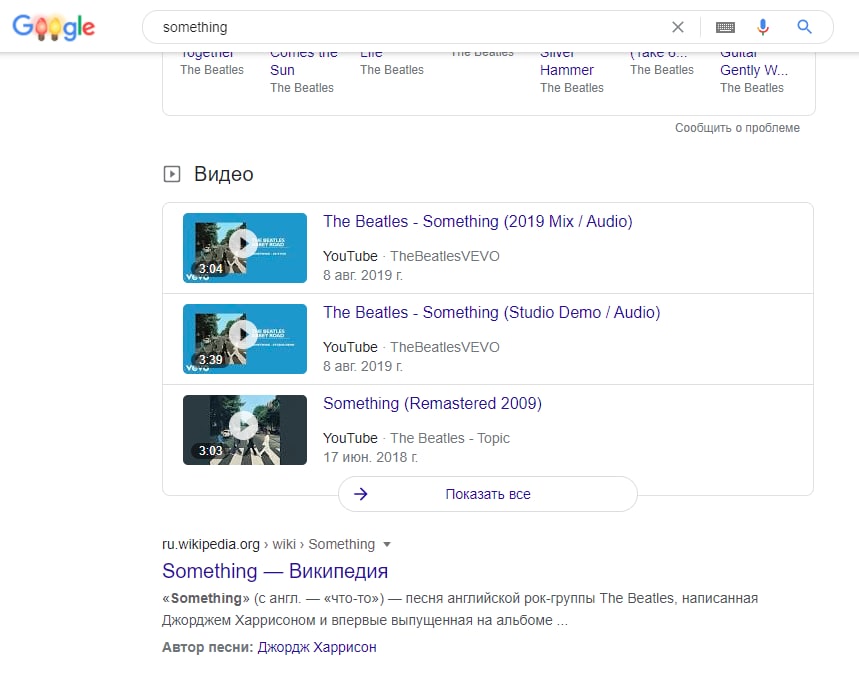Image resolution: width=859 pixels, height=678 pixels.
Task: Expand the dropdown arrow next to wikipedia URL
Action: [x=387, y=544]
